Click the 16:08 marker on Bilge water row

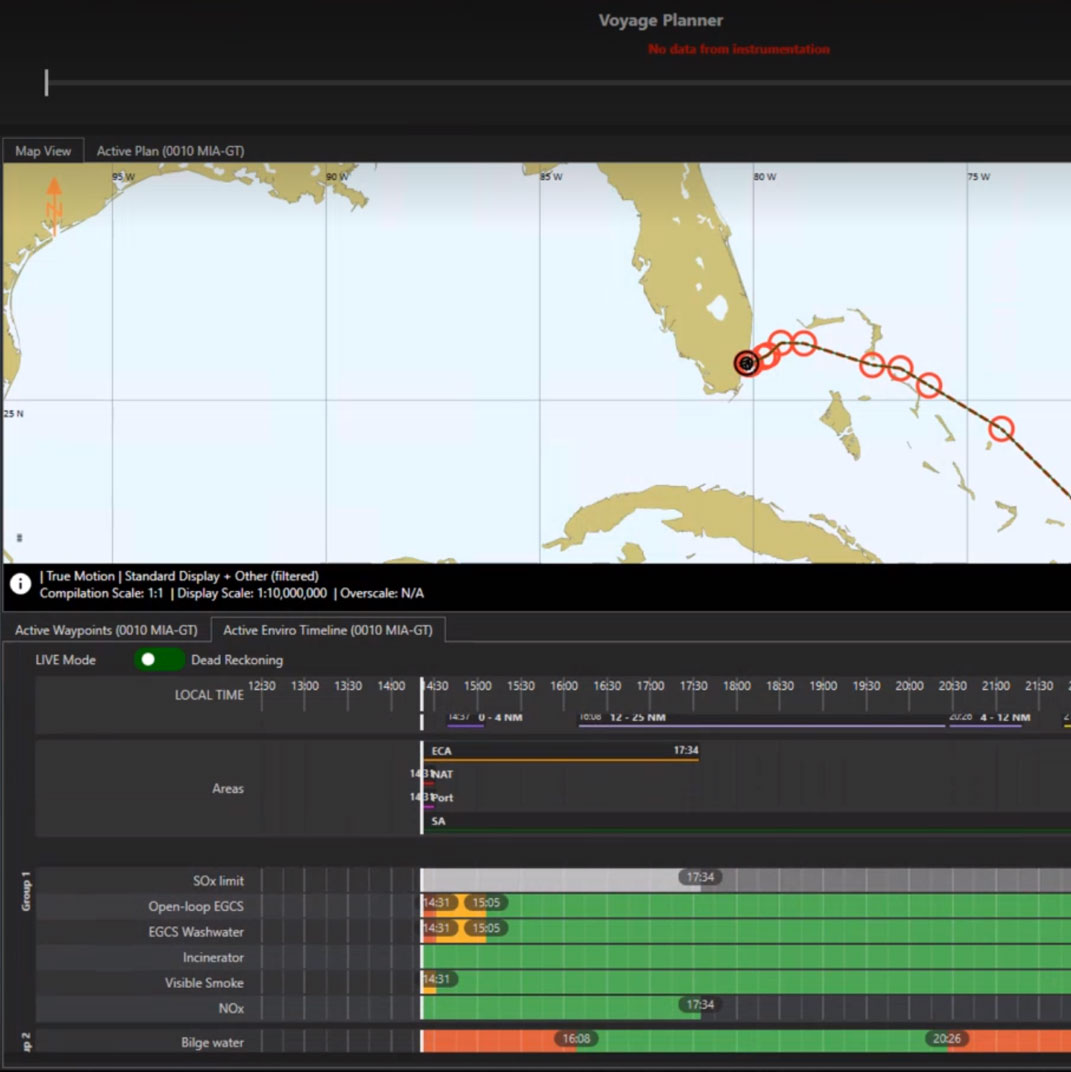[x=576, y=1039]
